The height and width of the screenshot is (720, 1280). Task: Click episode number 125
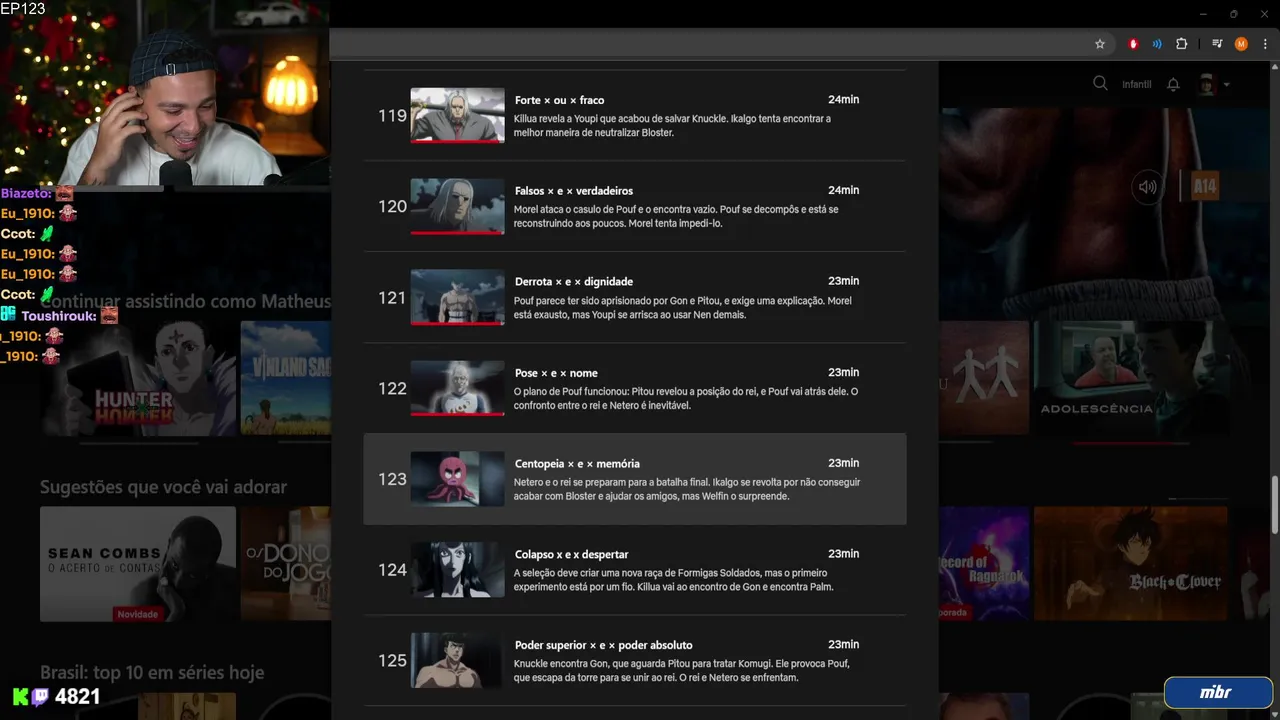[x=392, y=661]
